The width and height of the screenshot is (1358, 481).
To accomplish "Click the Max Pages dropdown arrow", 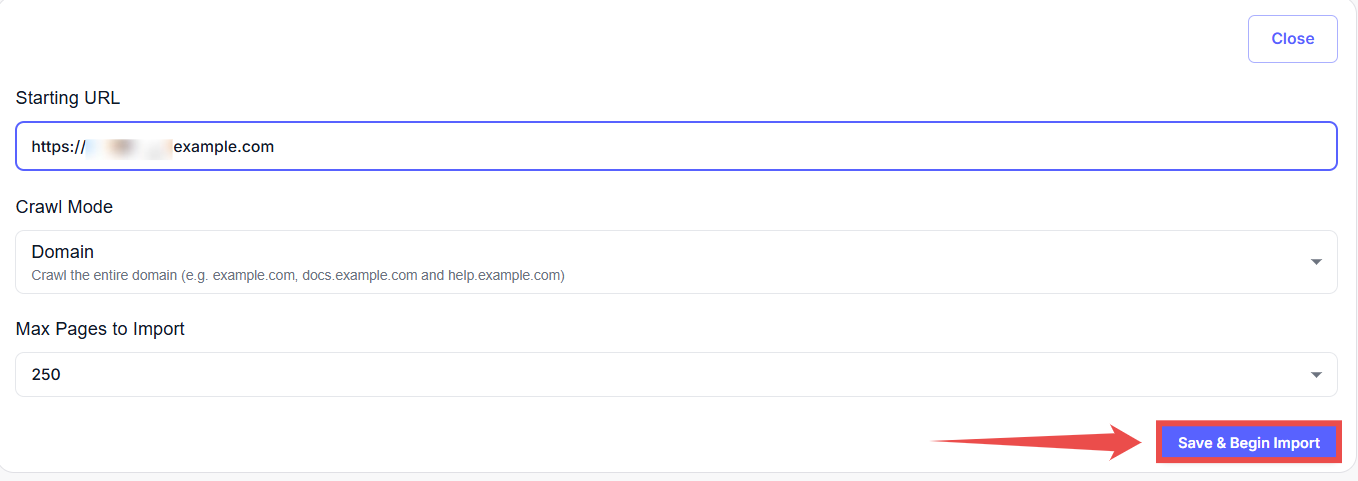I will point(1316,375).
